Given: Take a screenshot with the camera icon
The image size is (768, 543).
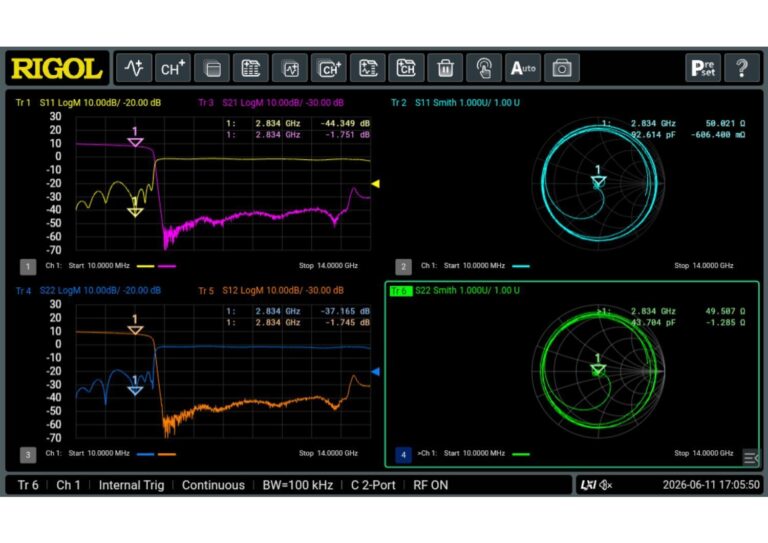Looking at the screenshot, I should tap(562, 68).
